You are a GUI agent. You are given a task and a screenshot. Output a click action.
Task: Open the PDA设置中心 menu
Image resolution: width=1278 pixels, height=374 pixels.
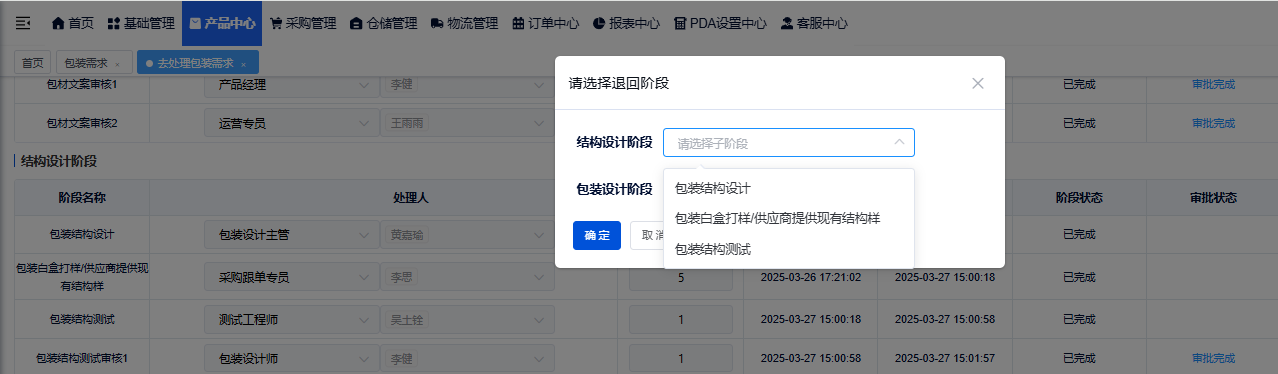pos(721,22)
